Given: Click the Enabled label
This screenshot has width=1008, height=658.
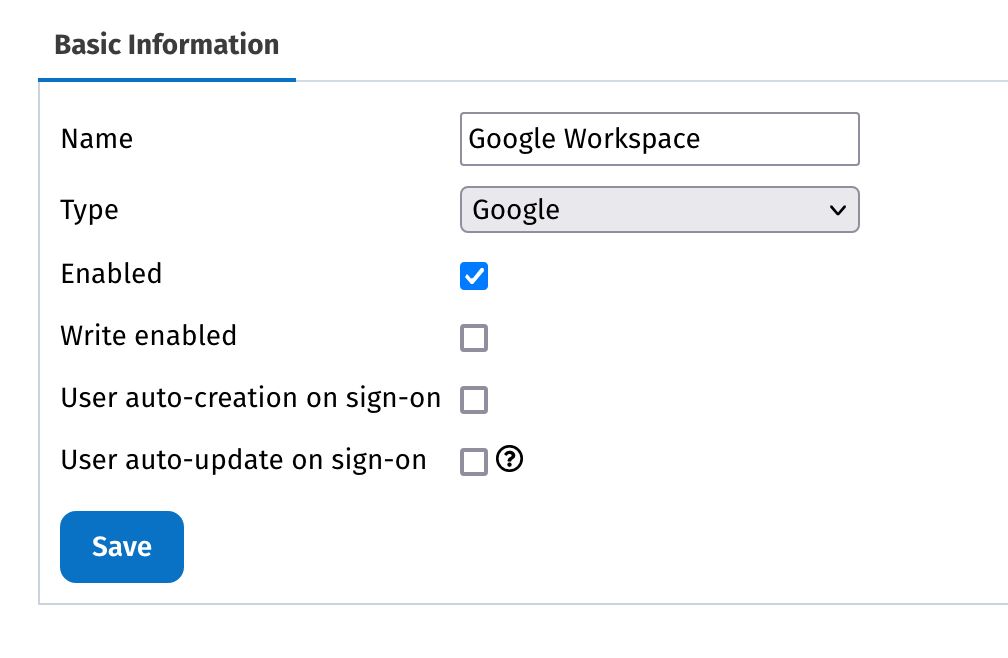Looking at the screenshot, I should coord(111,274).
